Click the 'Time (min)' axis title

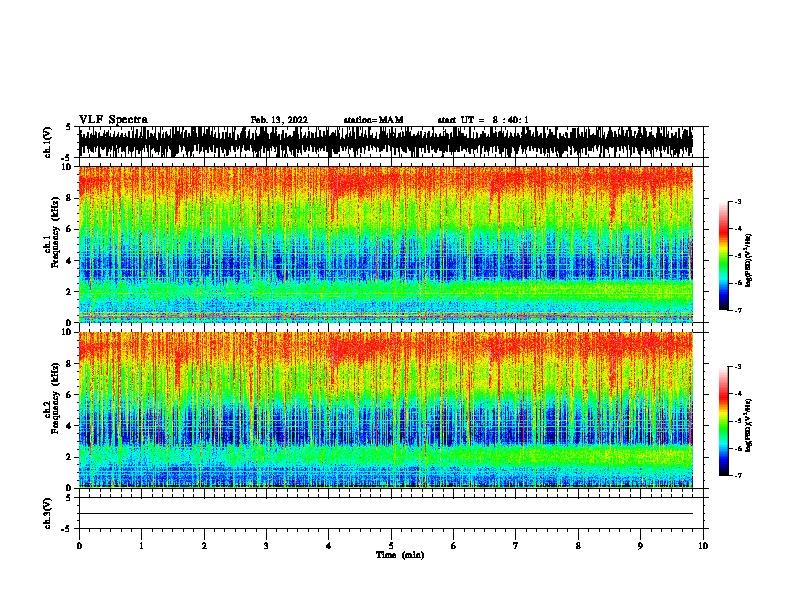pos(400,555)
